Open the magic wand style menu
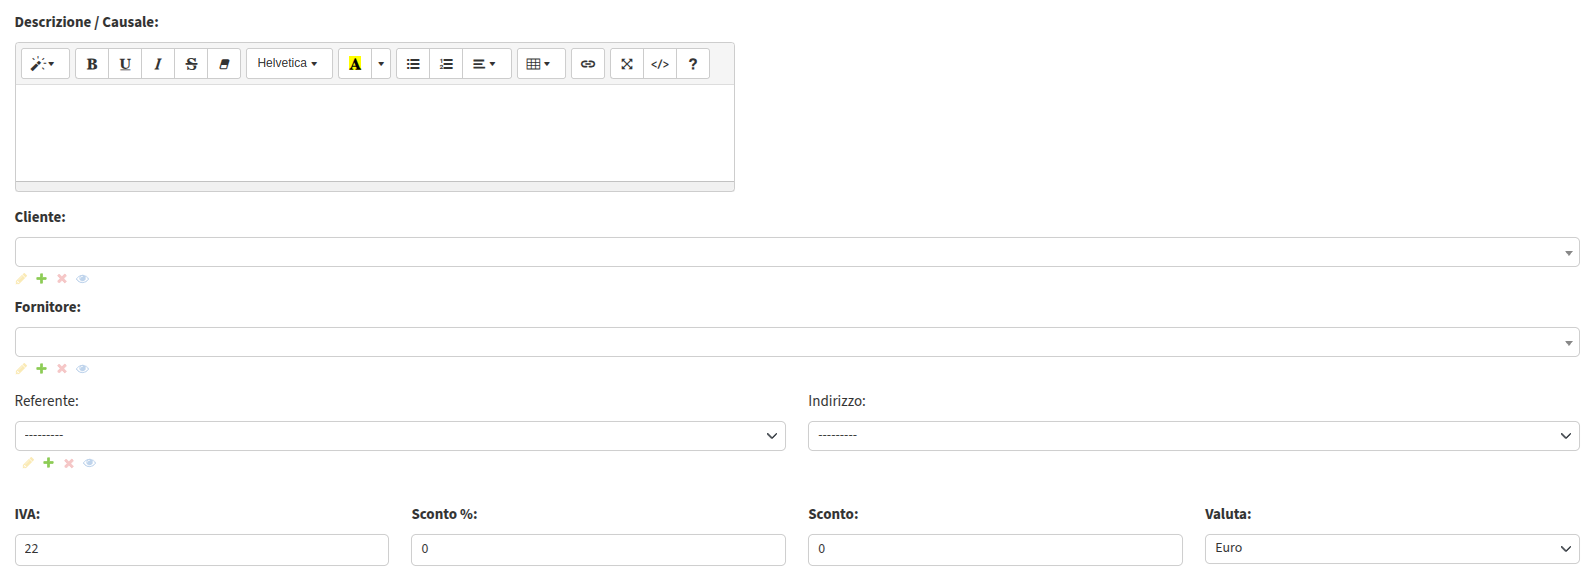 tap(45, 64)
